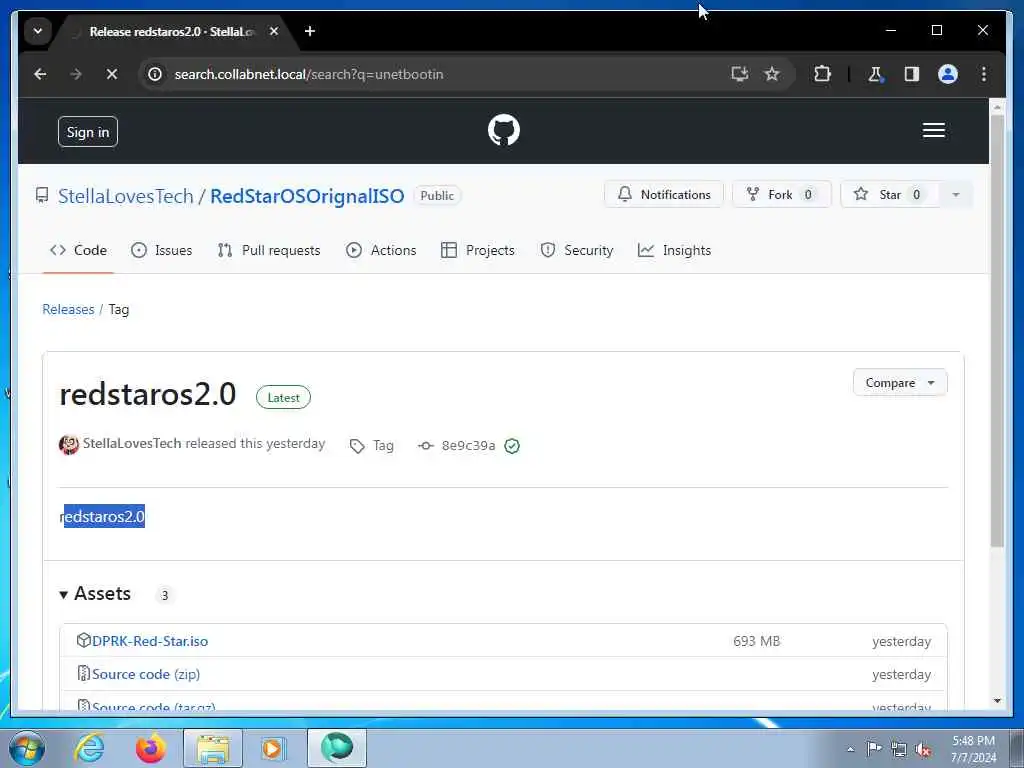Image resolution: width=1024 pixels, height=768 pixels.
Task: Open RedStarOSOrignalISO repository link
Action: 307,196
